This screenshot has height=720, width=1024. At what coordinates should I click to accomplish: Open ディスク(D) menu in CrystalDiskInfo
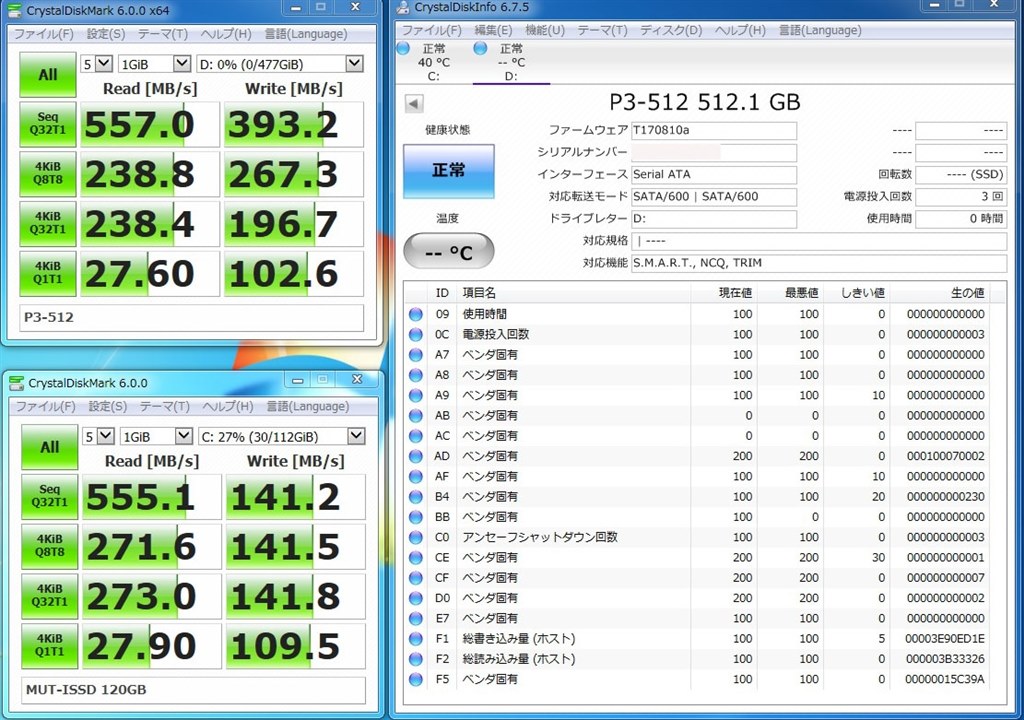tap(671, 30)
